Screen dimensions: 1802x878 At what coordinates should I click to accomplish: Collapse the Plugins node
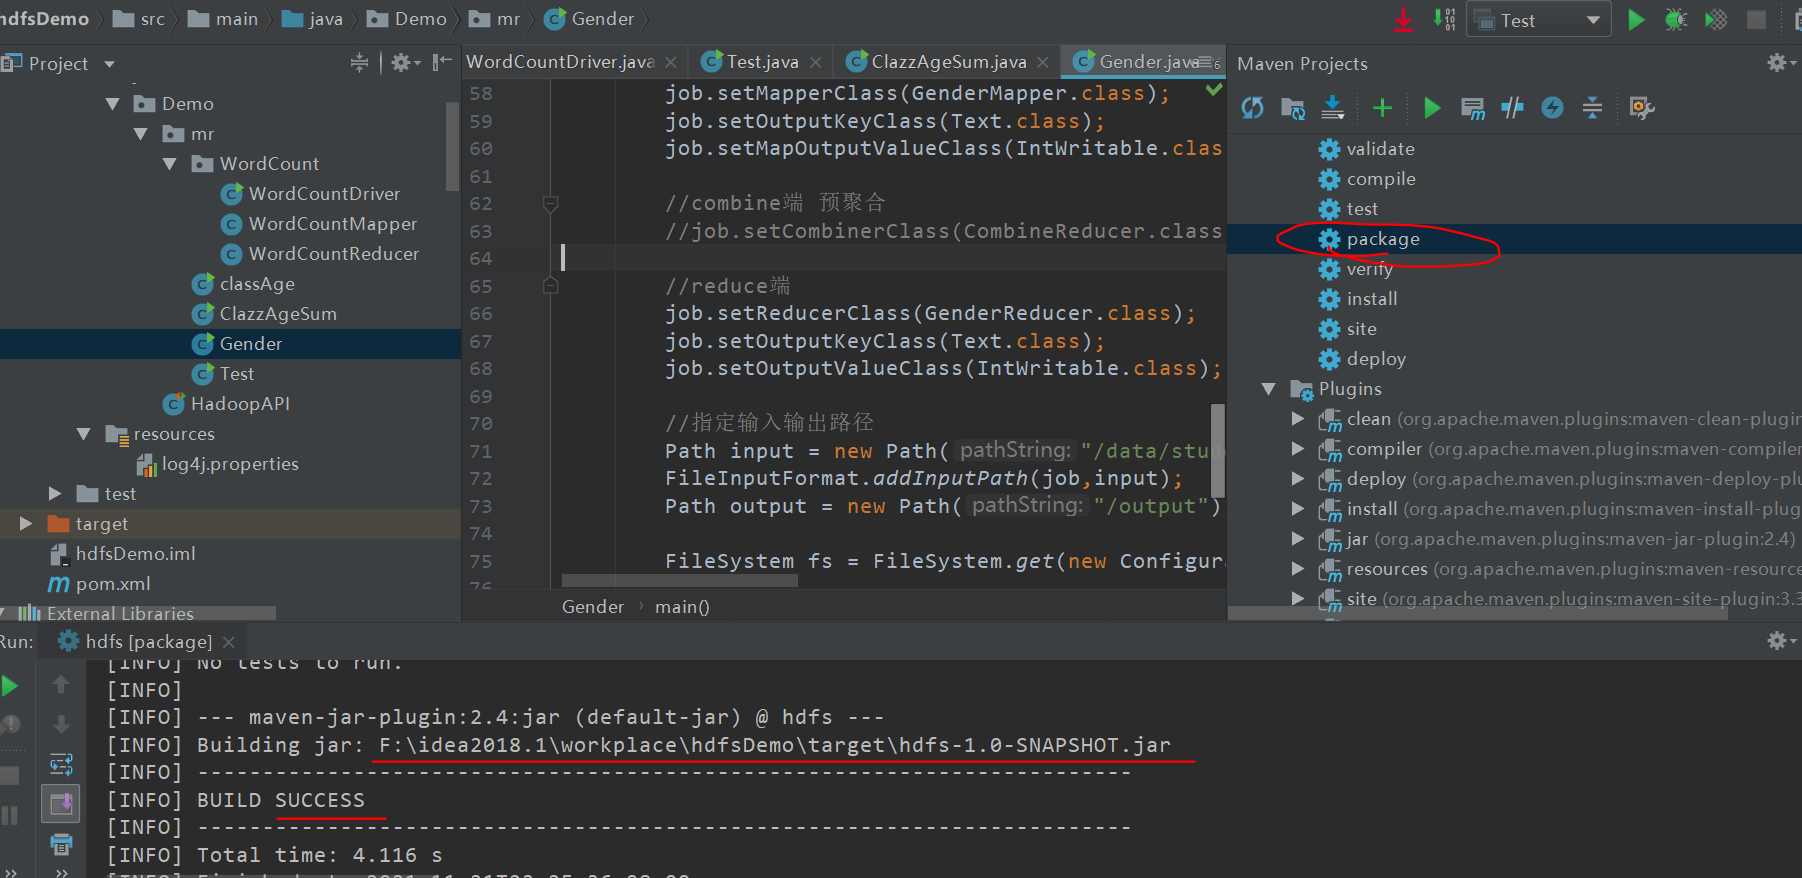tap(1269, 389)
